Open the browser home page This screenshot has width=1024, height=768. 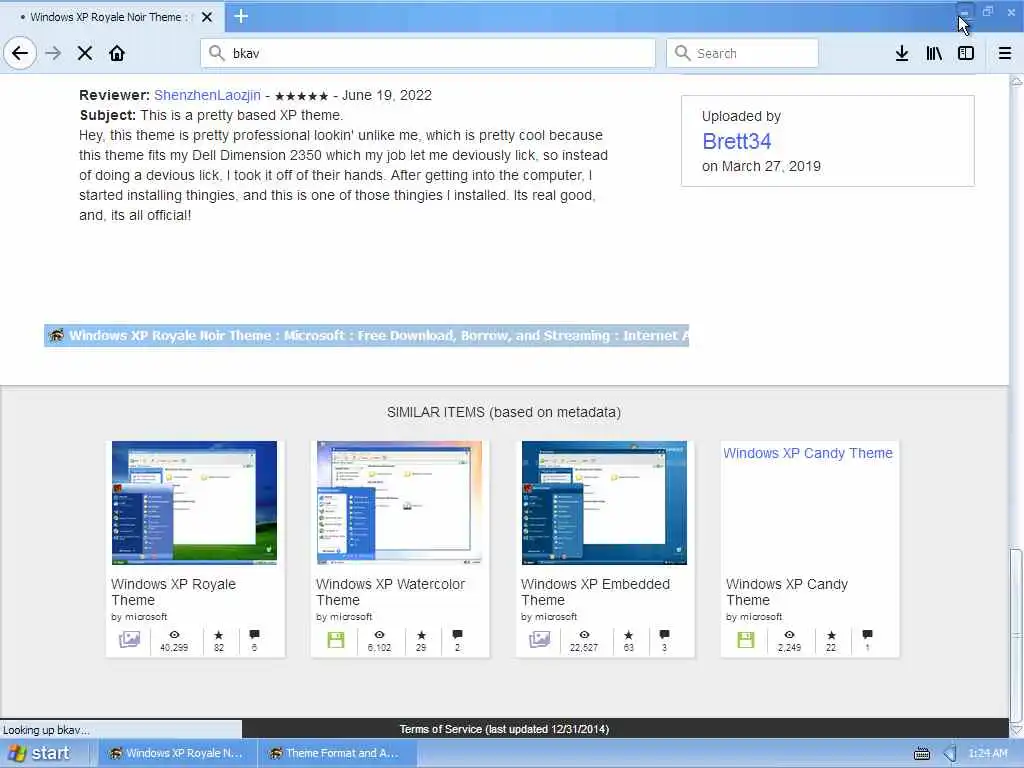click(x=117, y=53)
